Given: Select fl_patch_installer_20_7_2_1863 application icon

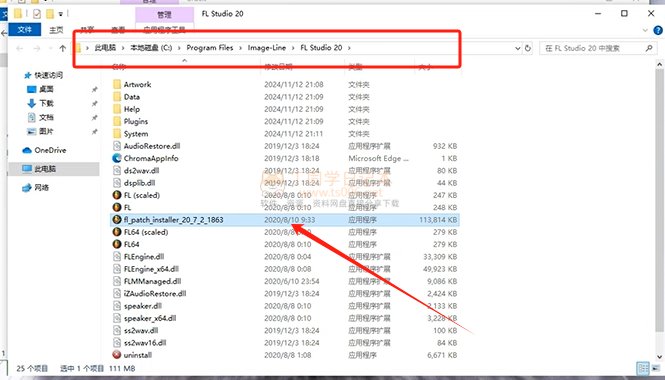Looking at the screenshot, I should point(117,220).
